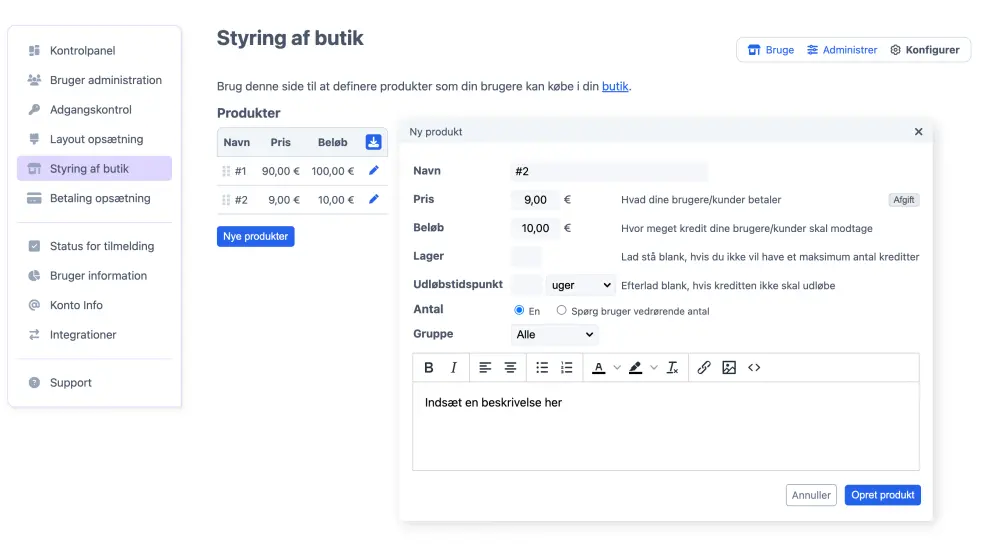984x546 pixels.
Task: Click the Italic formatting icon
Action: tap(453, 368)
